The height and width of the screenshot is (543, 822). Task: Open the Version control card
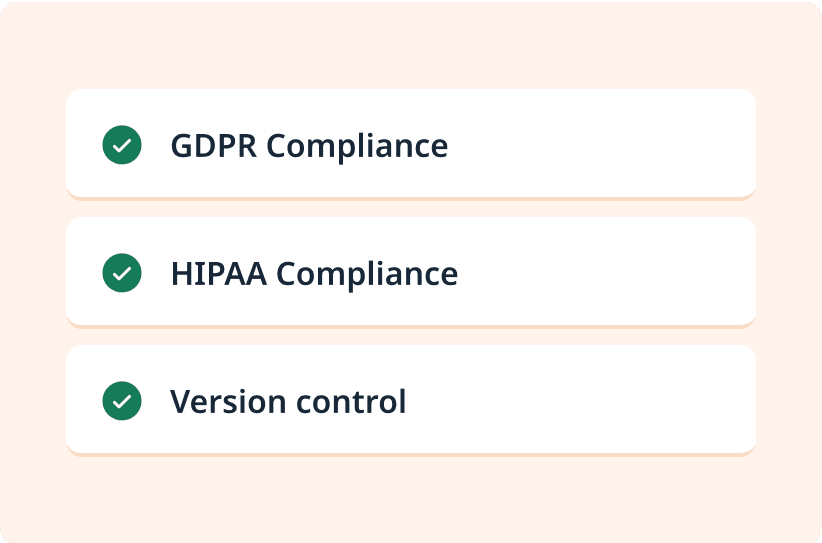tap(411, 400)
